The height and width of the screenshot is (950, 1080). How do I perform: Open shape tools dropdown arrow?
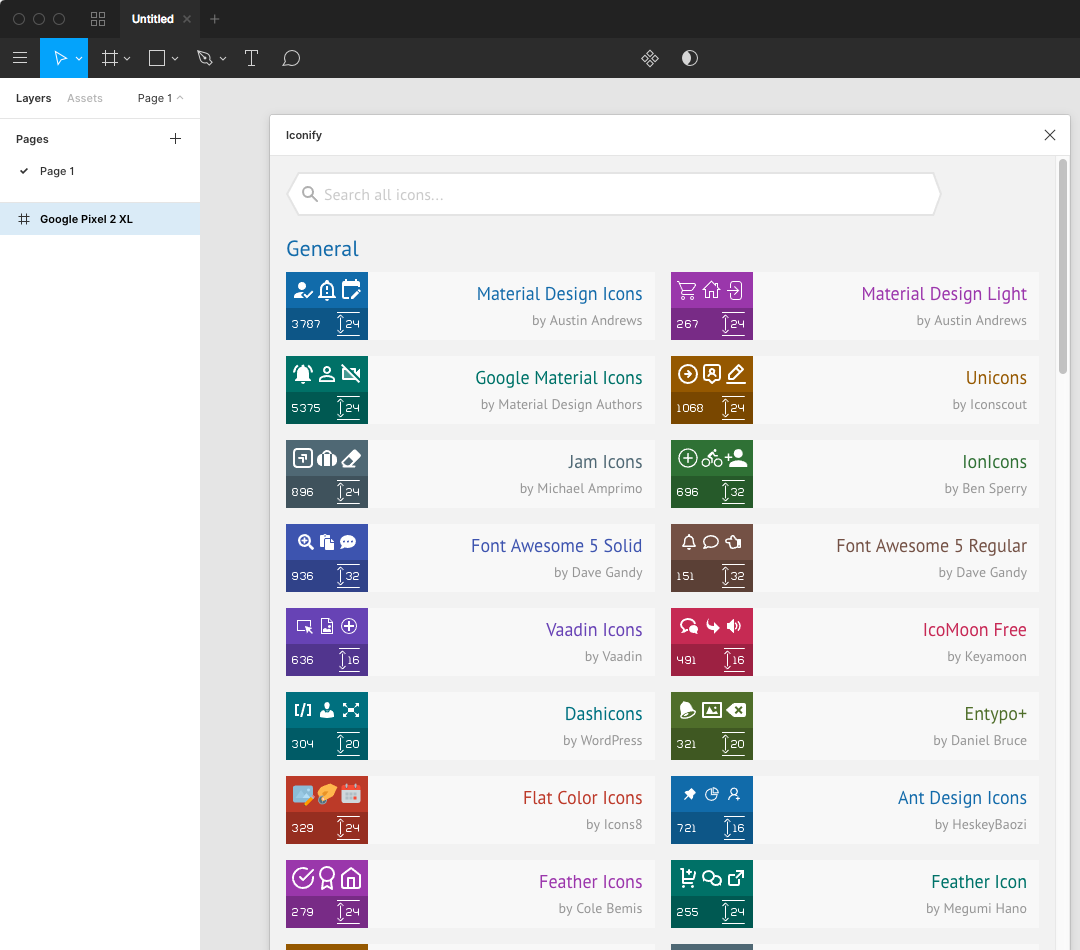[x=175, y=59]
